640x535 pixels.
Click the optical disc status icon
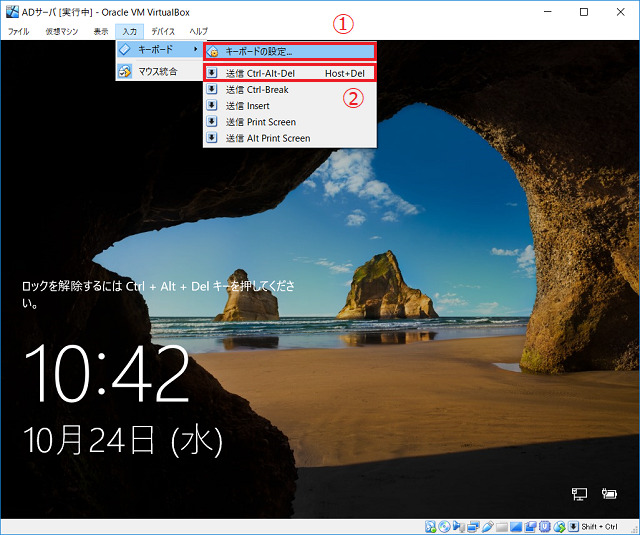point(444,527)
